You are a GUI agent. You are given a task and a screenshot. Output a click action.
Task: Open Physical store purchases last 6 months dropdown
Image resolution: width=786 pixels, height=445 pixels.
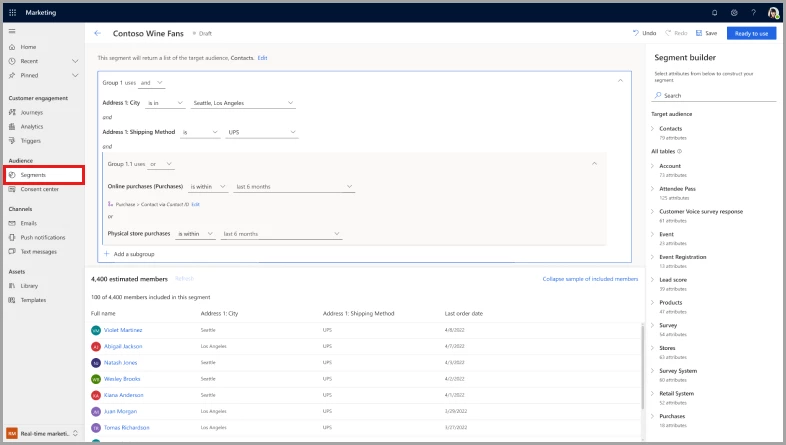point(281,234)
